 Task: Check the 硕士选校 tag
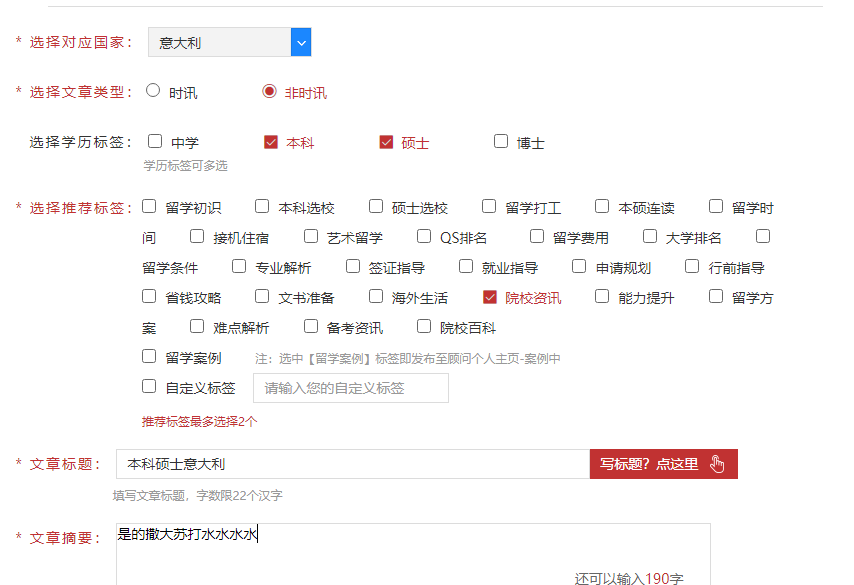click(376, 206)
